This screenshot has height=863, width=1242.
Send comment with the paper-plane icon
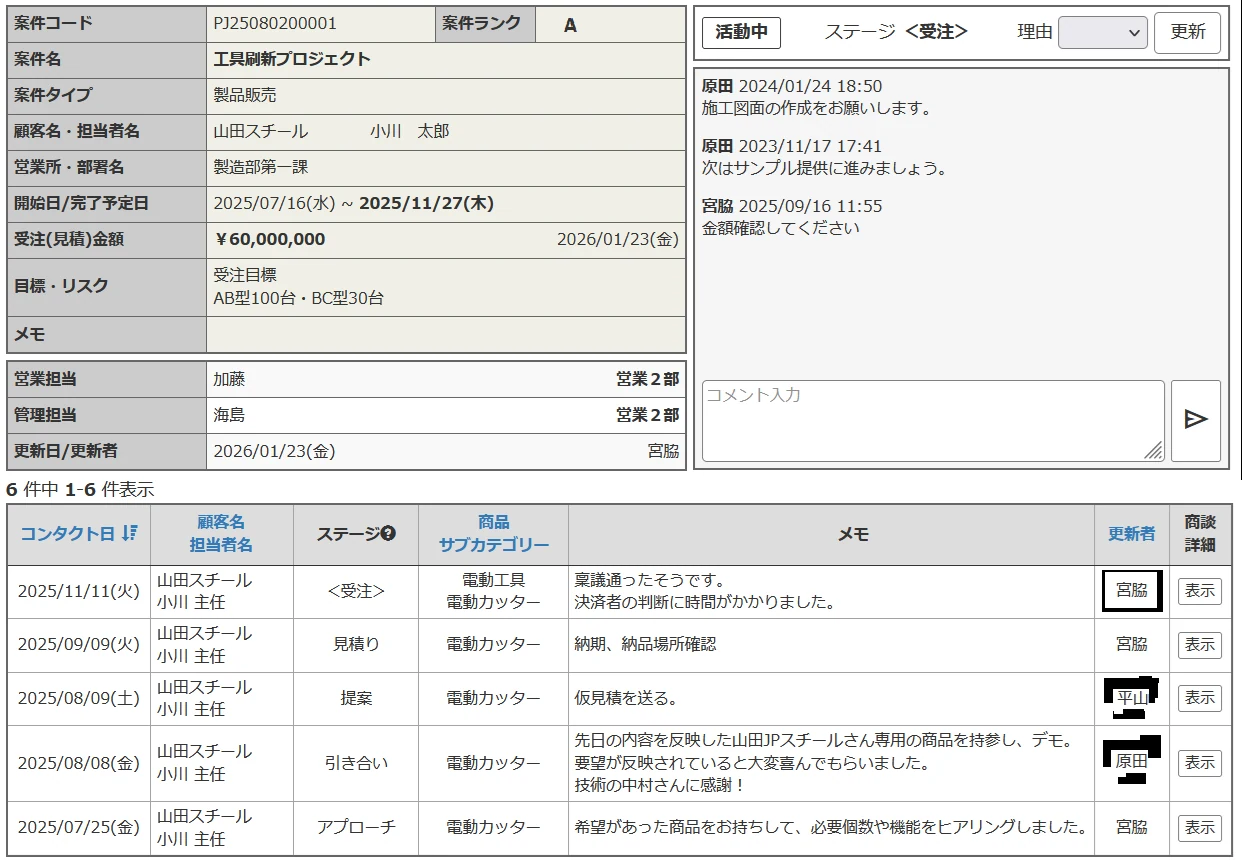pos(1195,420)
